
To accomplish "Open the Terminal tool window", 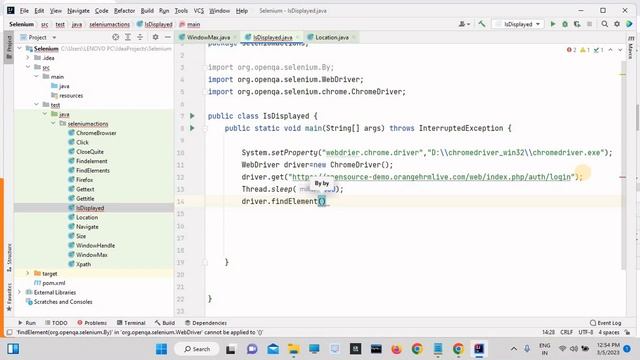I will click(131, 323).
